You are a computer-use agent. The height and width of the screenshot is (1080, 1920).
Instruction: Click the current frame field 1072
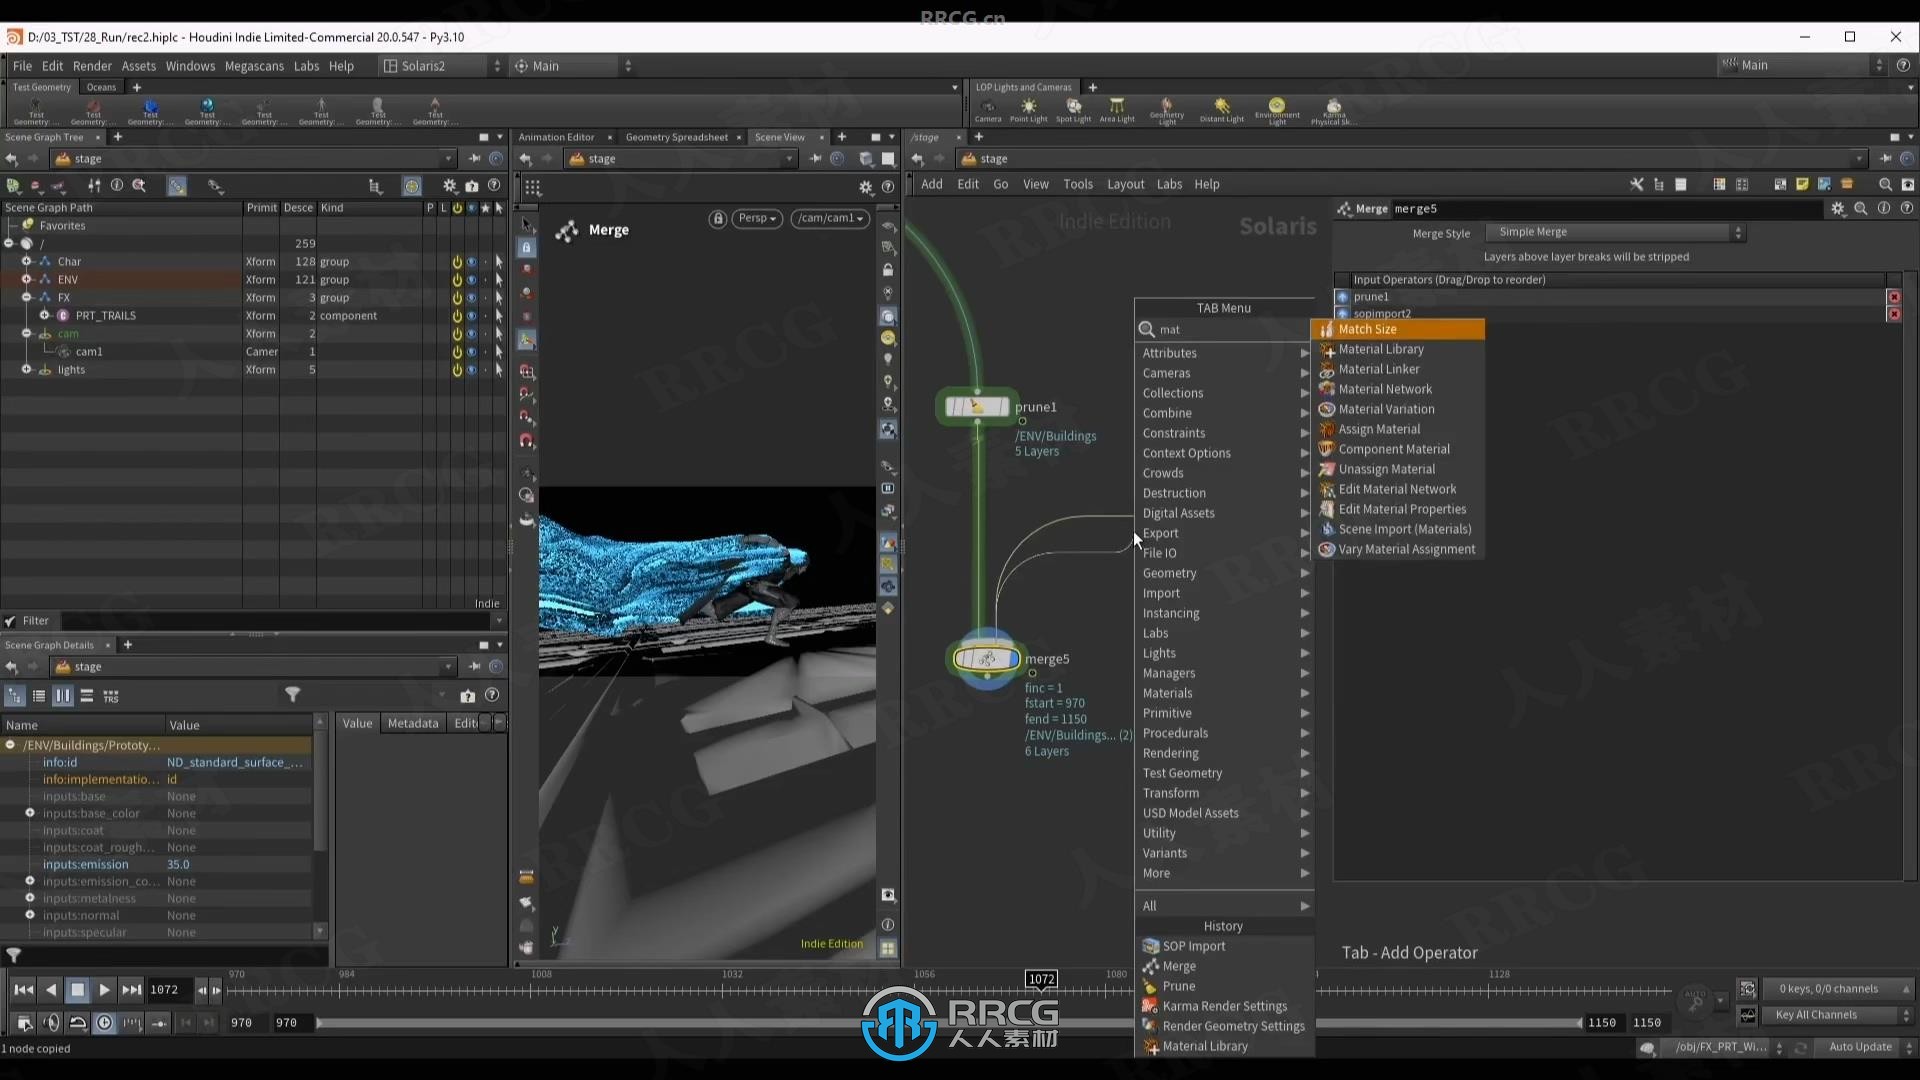pos(169,990)
